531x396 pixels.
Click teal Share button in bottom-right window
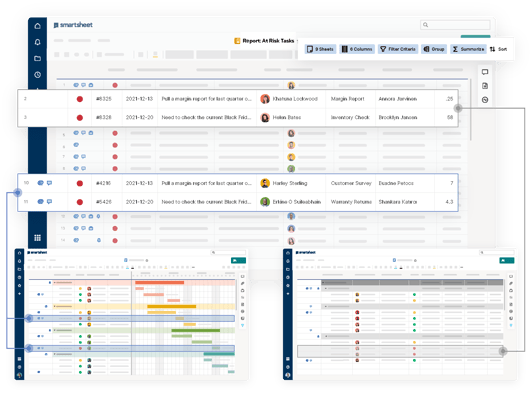point(507,260)
